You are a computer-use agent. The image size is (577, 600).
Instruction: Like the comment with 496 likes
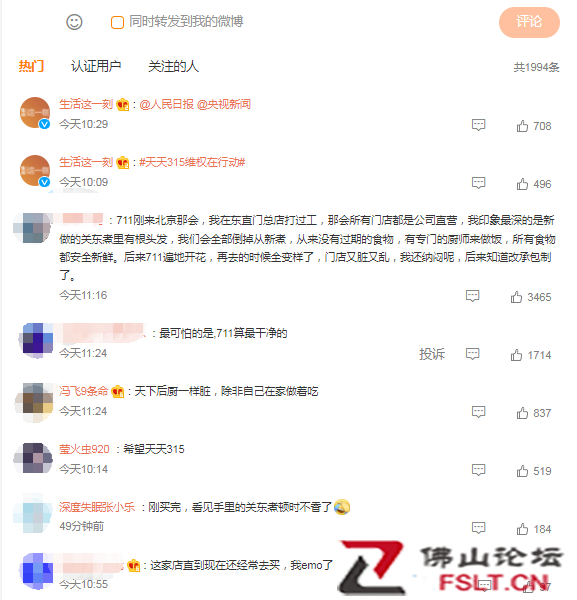point(522,184)
